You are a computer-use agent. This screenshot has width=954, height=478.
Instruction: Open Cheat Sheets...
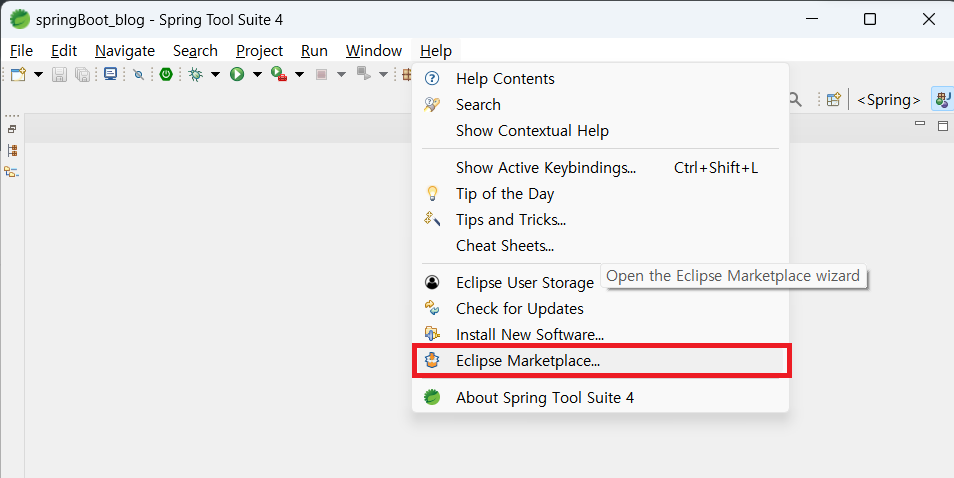[601, 246]
